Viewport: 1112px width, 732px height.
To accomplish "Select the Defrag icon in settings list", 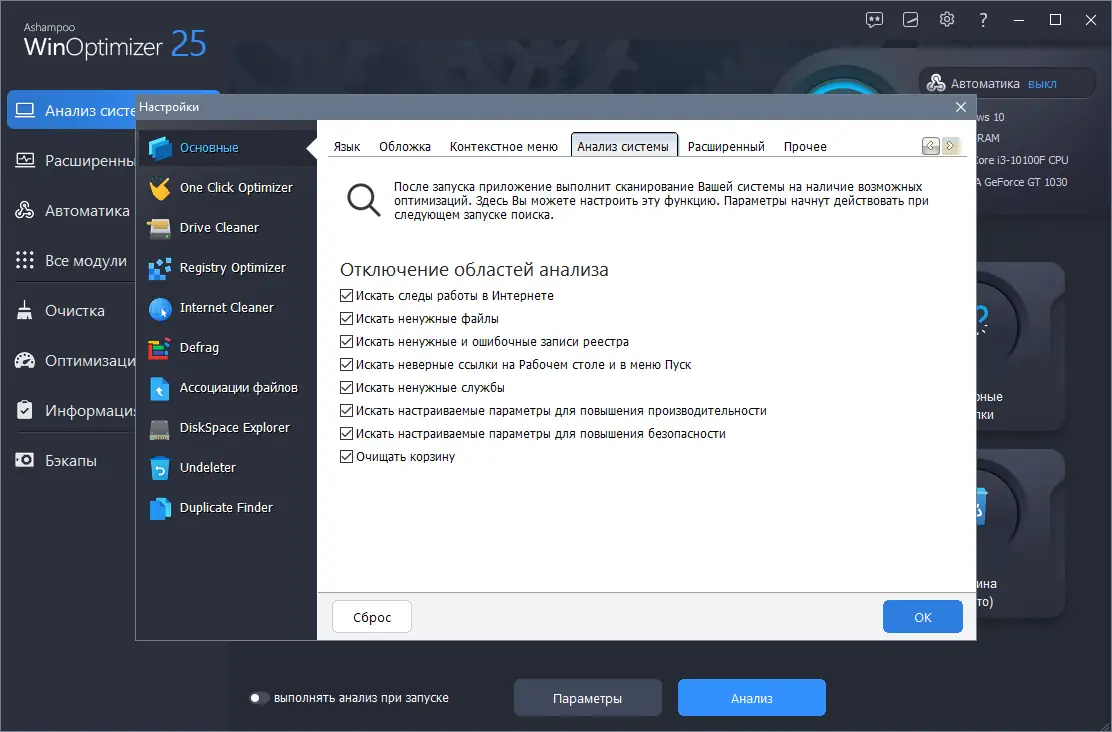I will click(x=160, y=348).
